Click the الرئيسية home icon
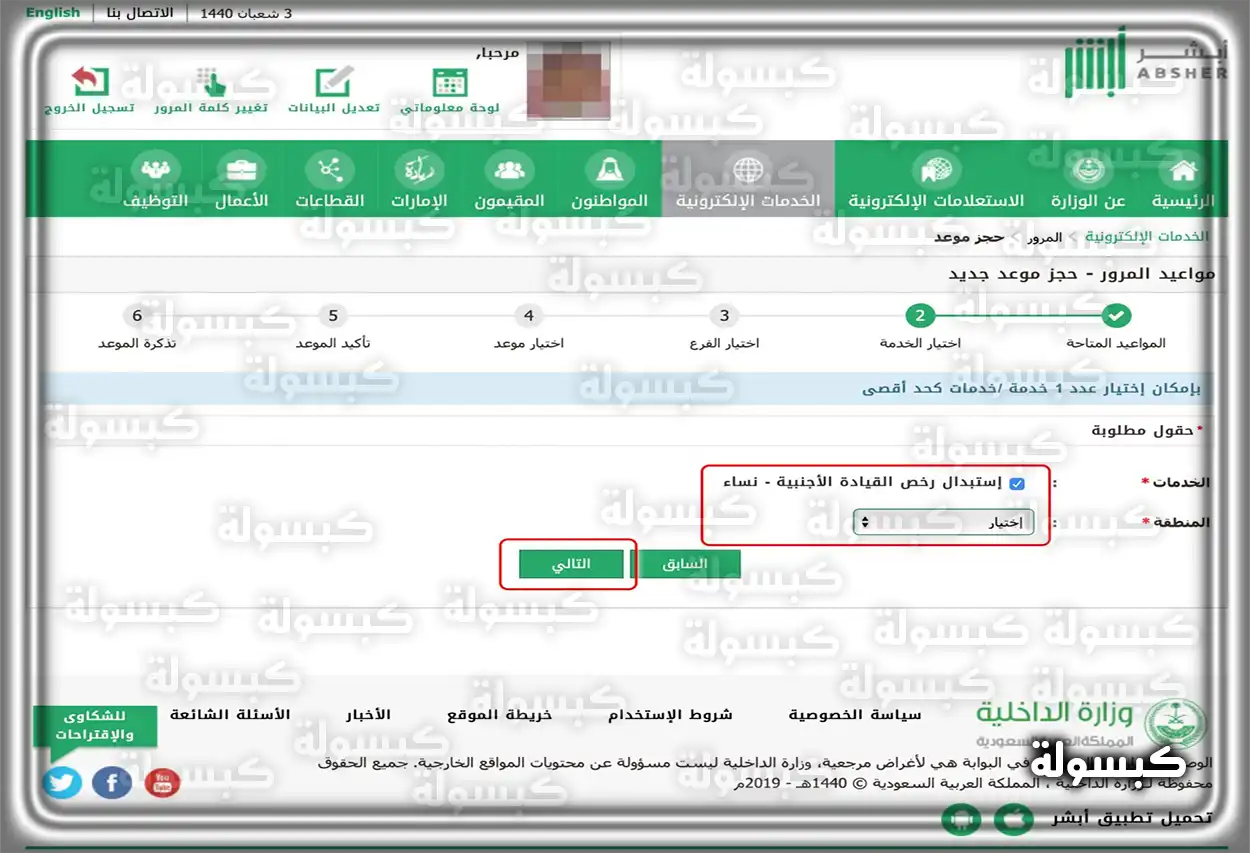 tap(1182, 170)
